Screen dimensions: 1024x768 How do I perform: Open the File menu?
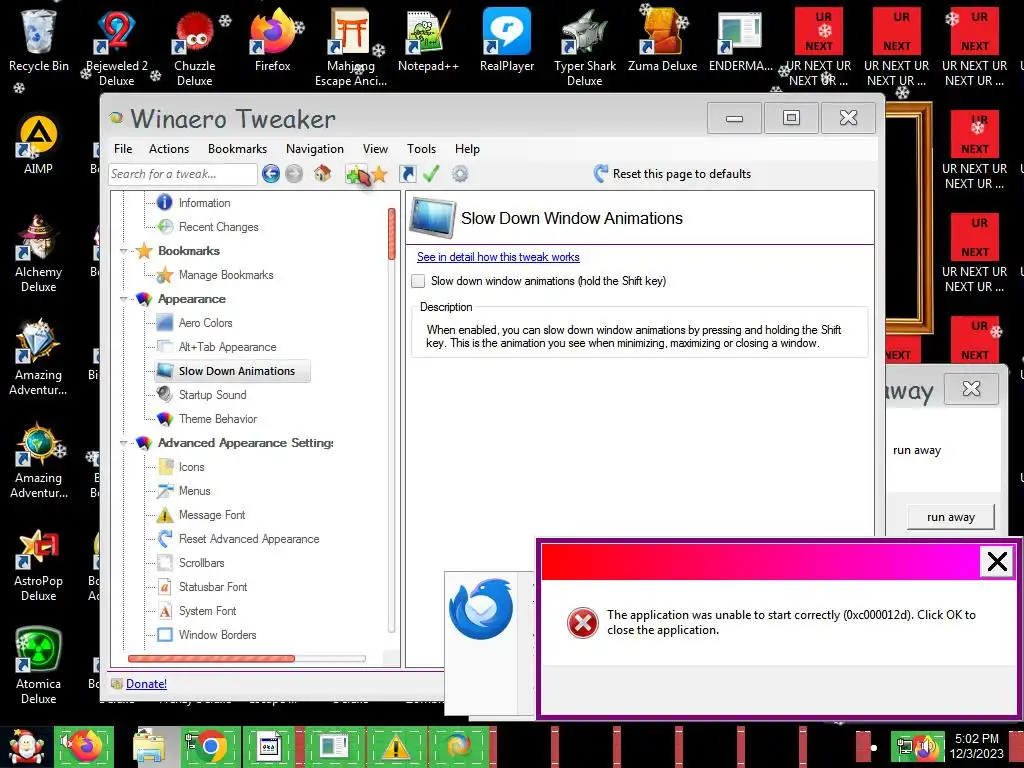[123, 149]
